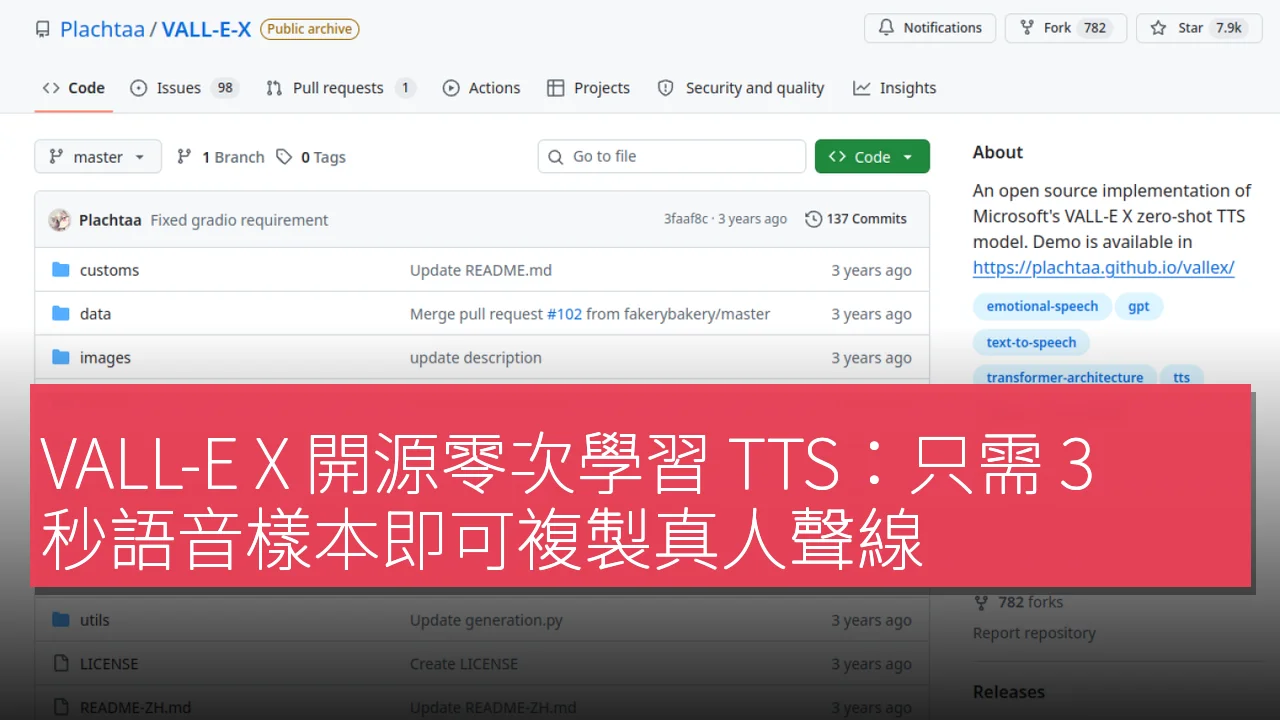Click the LICENSE file icon
Image resolution: width=1280 pixels, height=720 pixels.
click(x=61, y=664)
